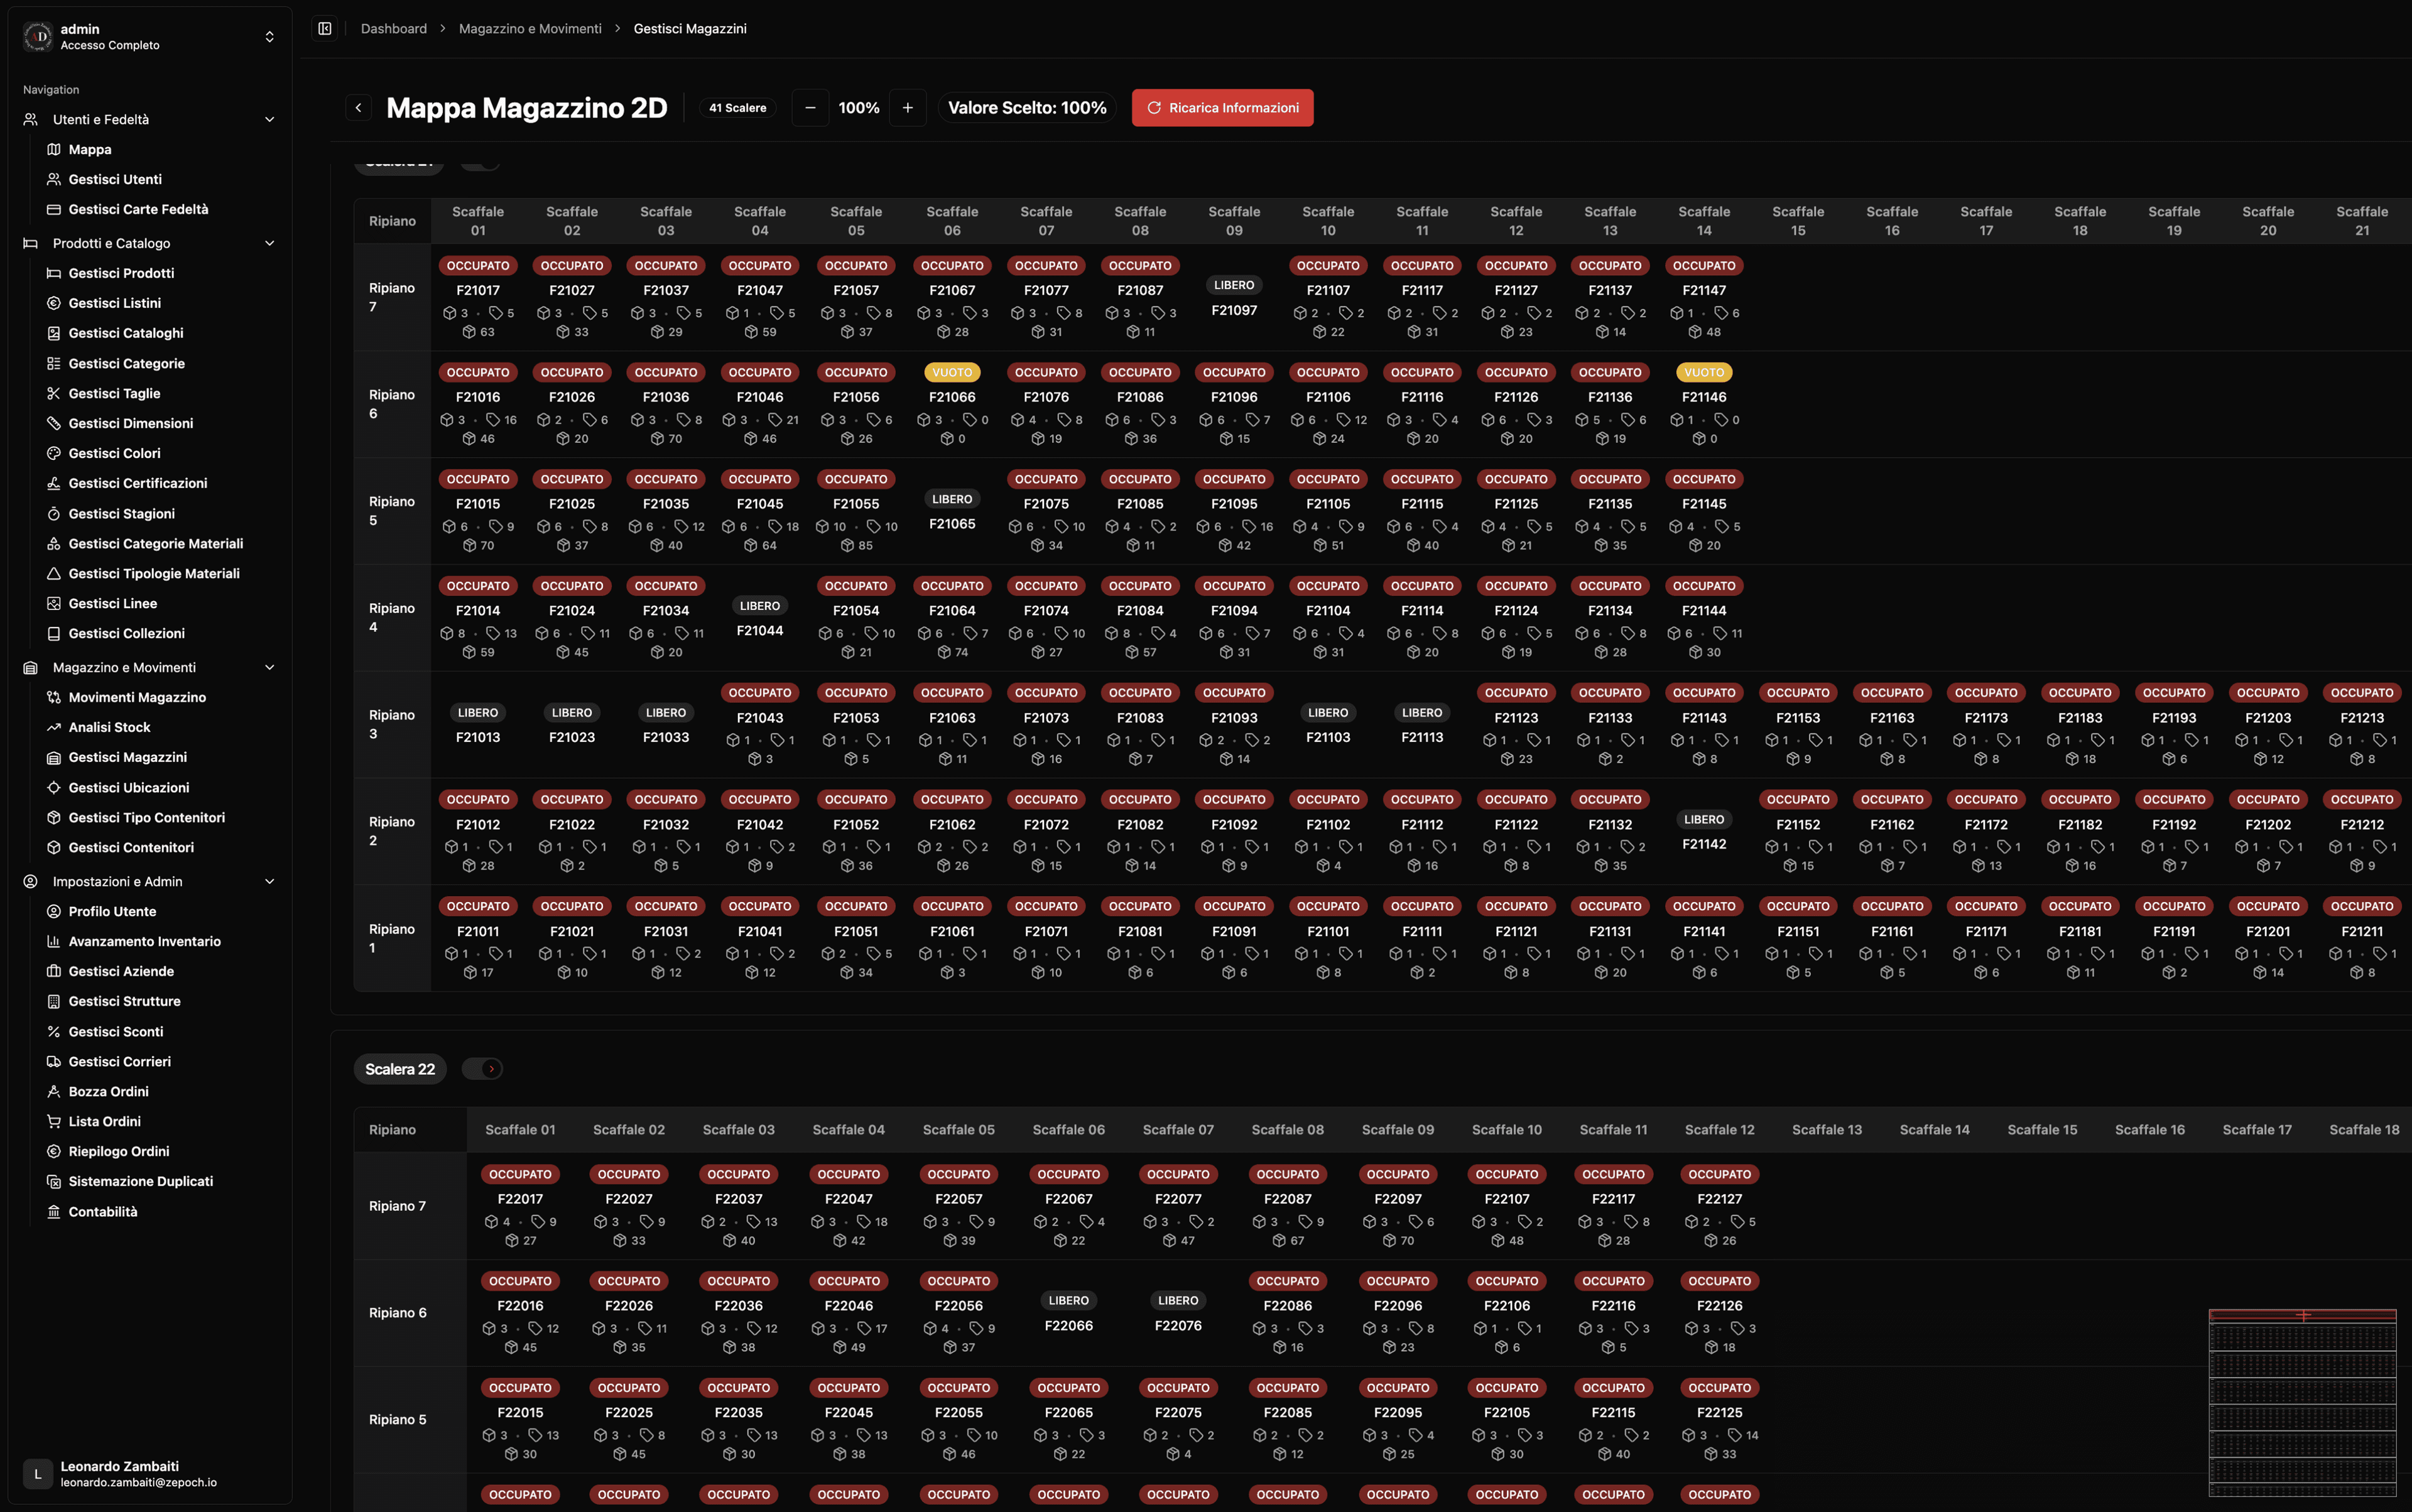Select the LIBERO cell F21065

(x=952, y=511)
